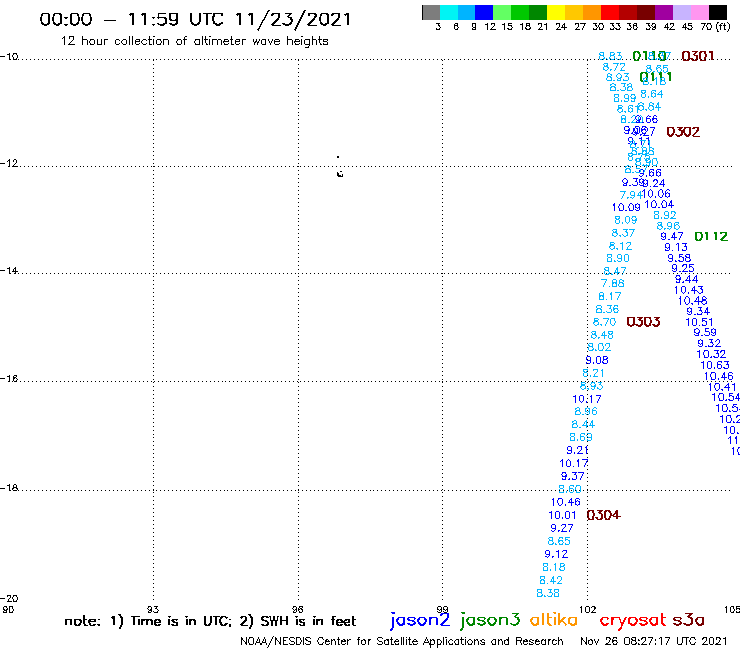Select the green 0111 track time label
The image size is (740, 650).
(656, 77)
